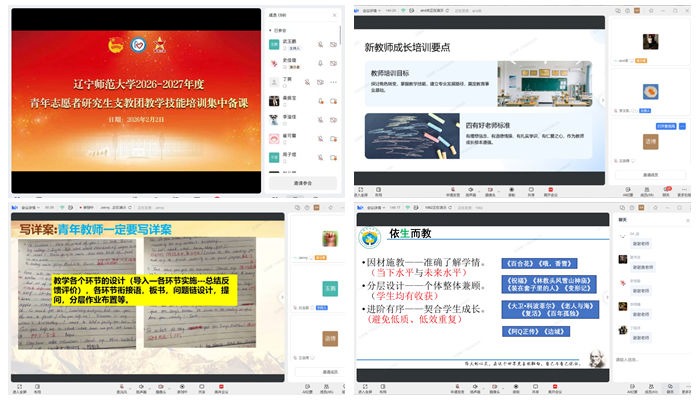Open more options for participant 丁爽
Screen dimensions: 700x400
[334, 81]
